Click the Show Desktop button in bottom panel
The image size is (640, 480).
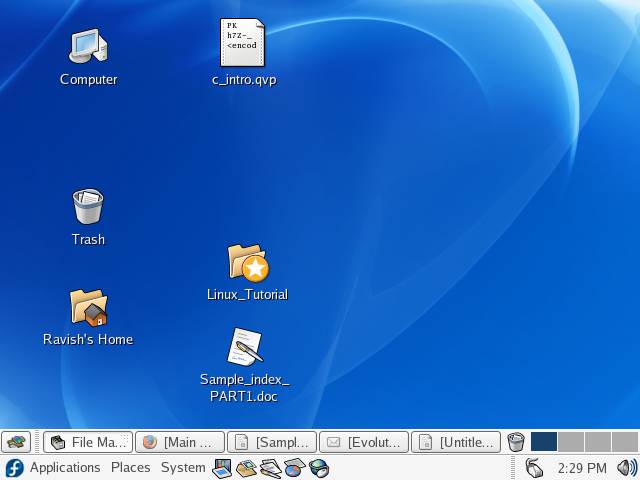pos(15,442)
